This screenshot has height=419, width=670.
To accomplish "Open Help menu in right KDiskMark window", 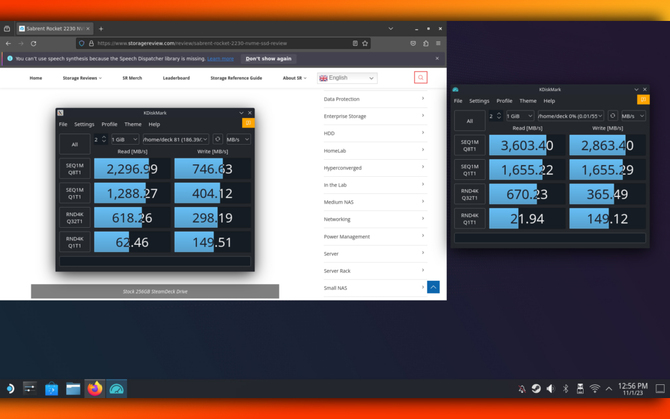I will [549, 101].
